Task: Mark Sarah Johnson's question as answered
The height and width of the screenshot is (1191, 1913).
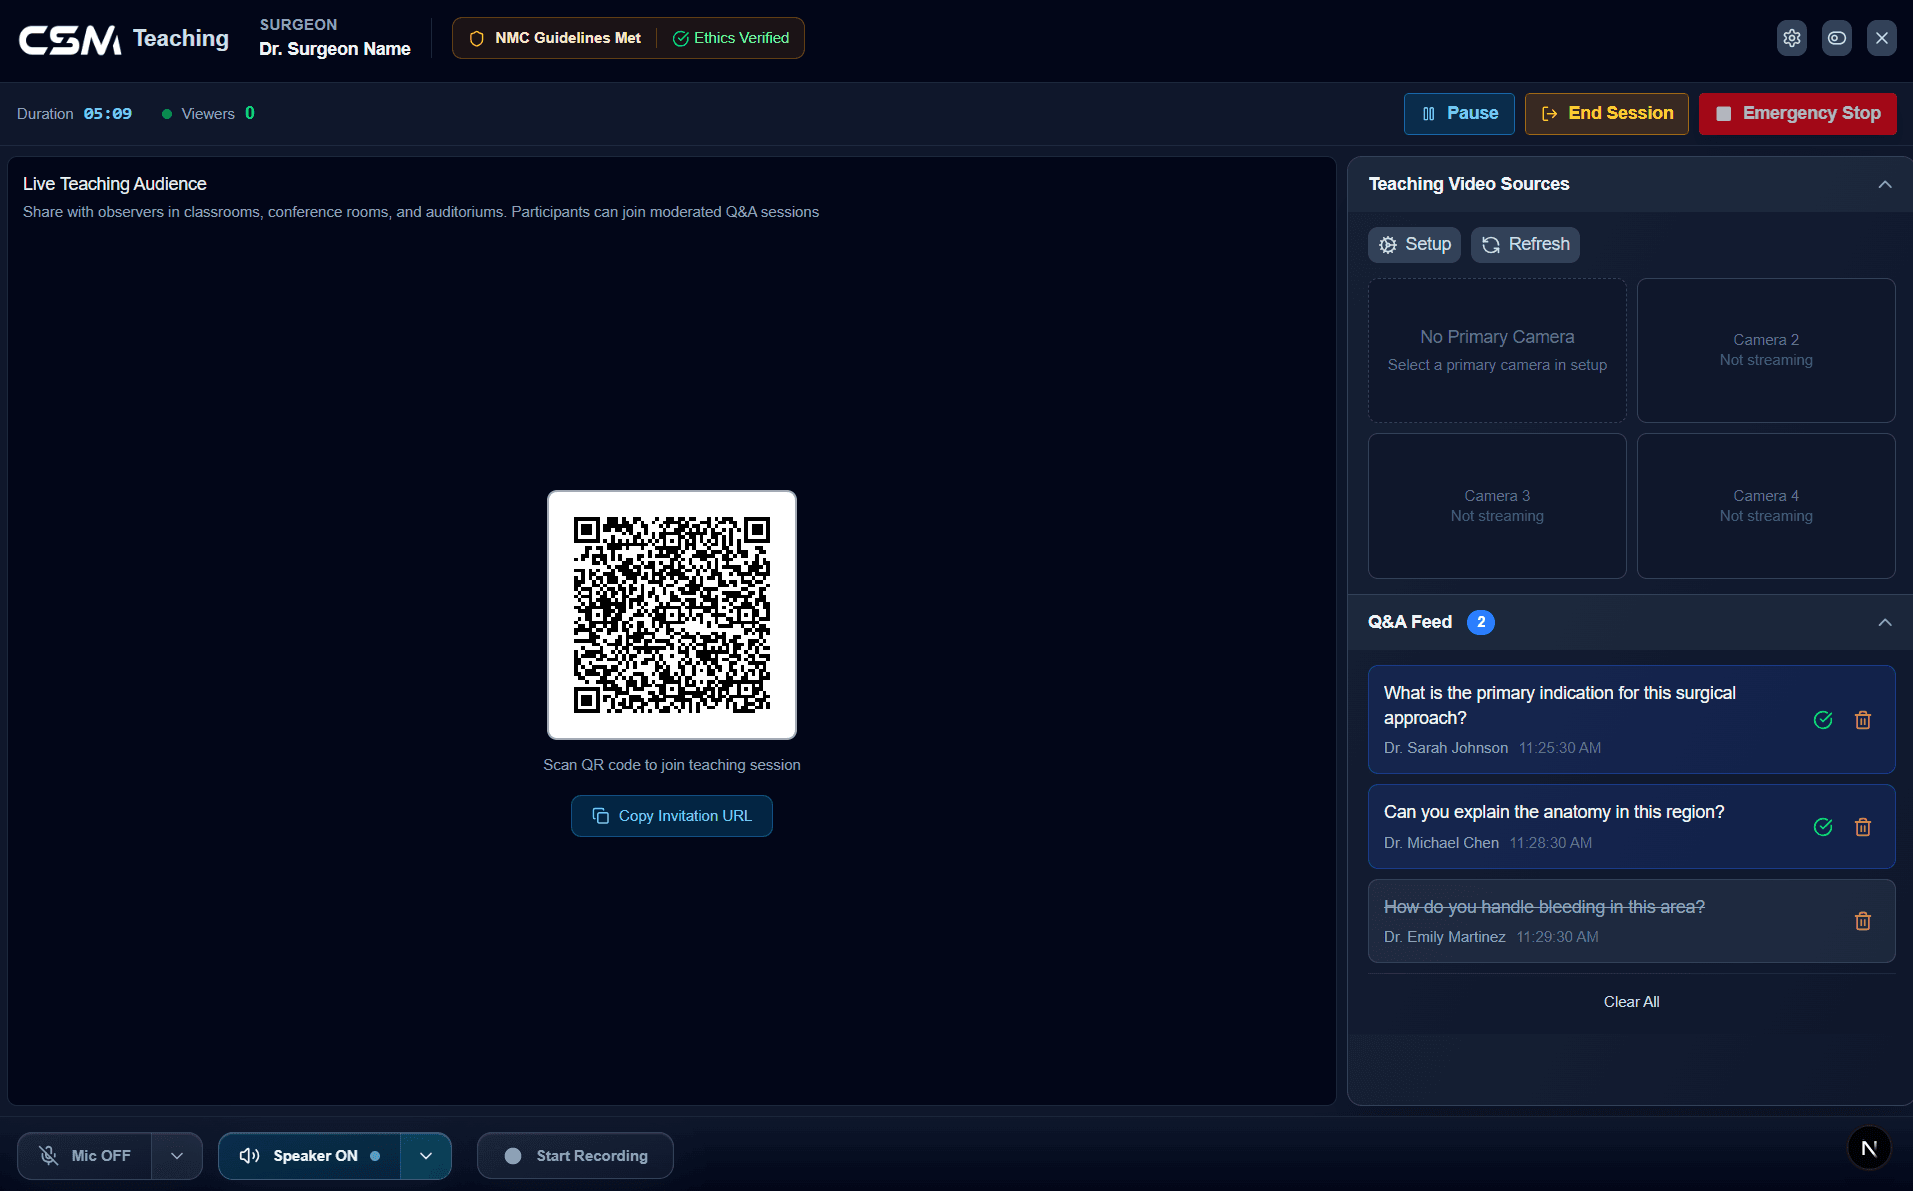Action: 1822,720
